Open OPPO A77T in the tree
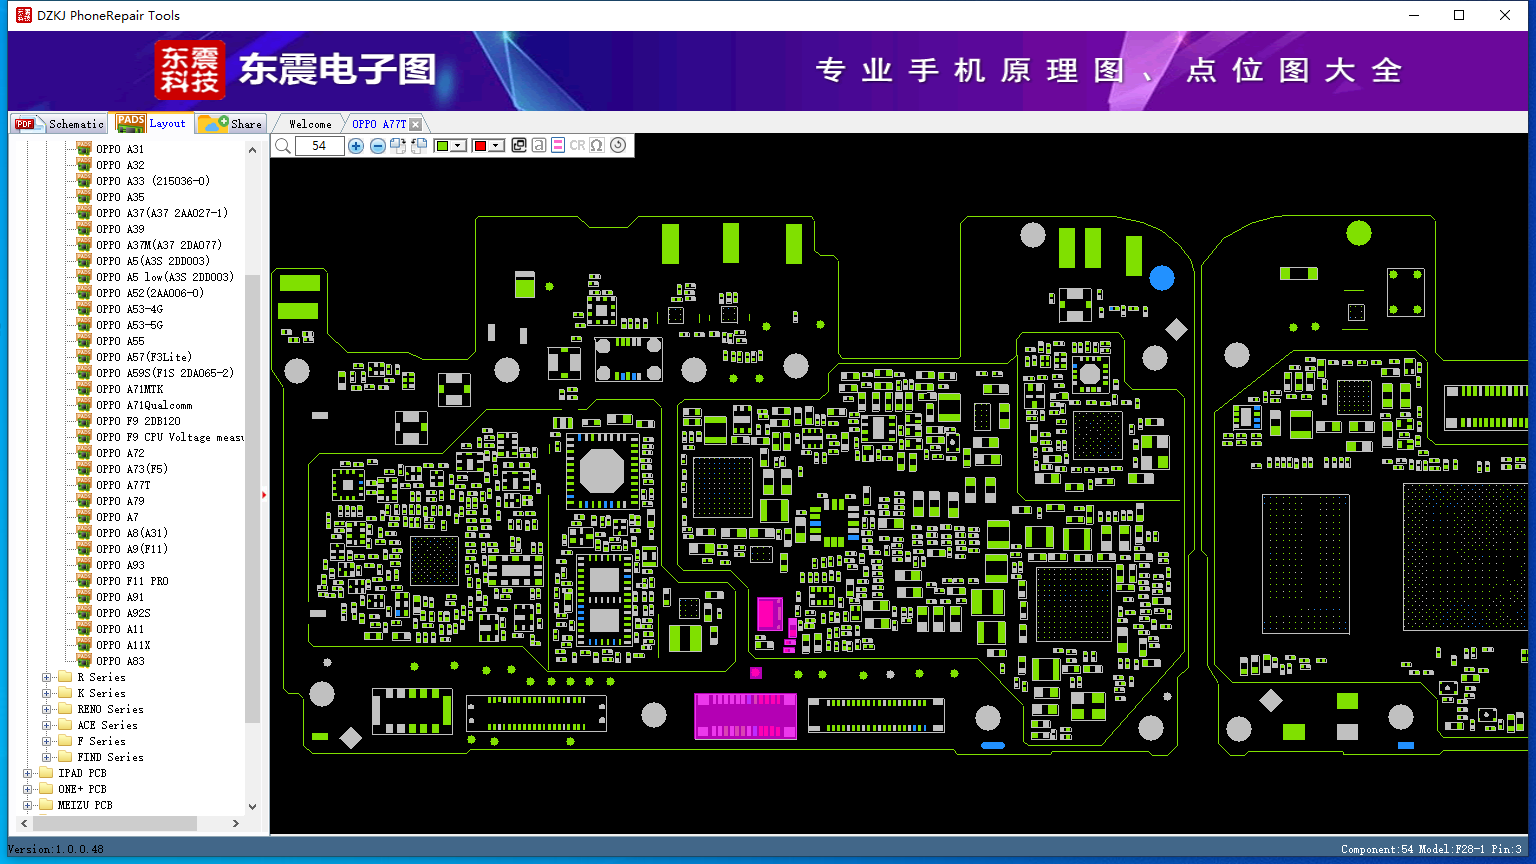Image resolution: width=1536 pixels, height=864 pixels. 123,485
